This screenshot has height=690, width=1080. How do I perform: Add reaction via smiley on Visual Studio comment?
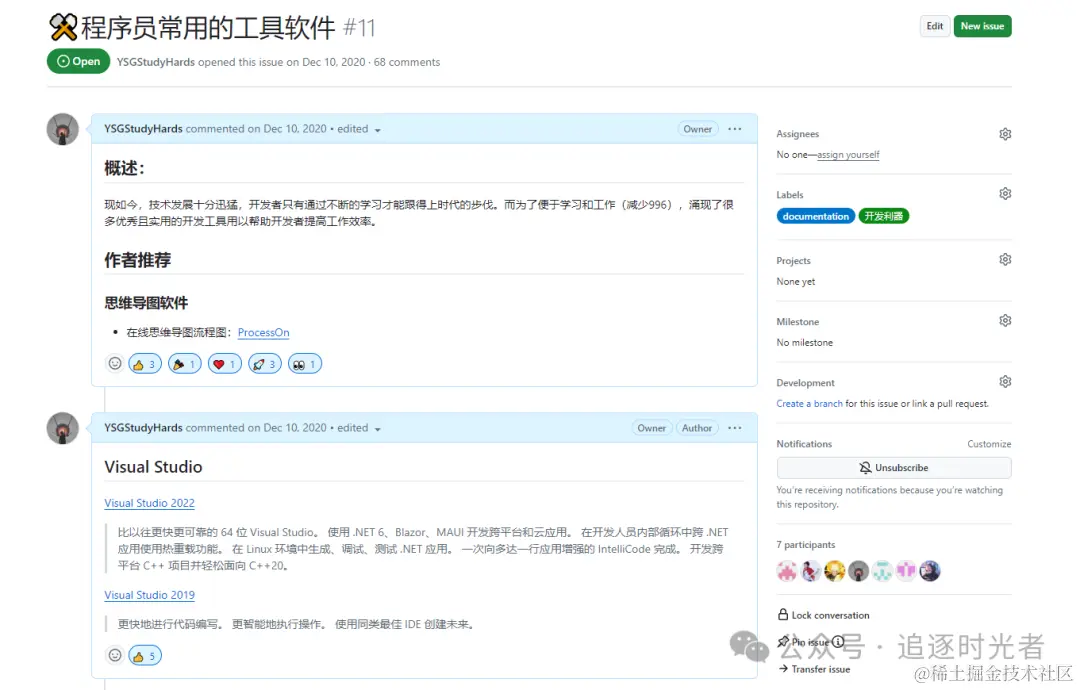pos(115,655)
